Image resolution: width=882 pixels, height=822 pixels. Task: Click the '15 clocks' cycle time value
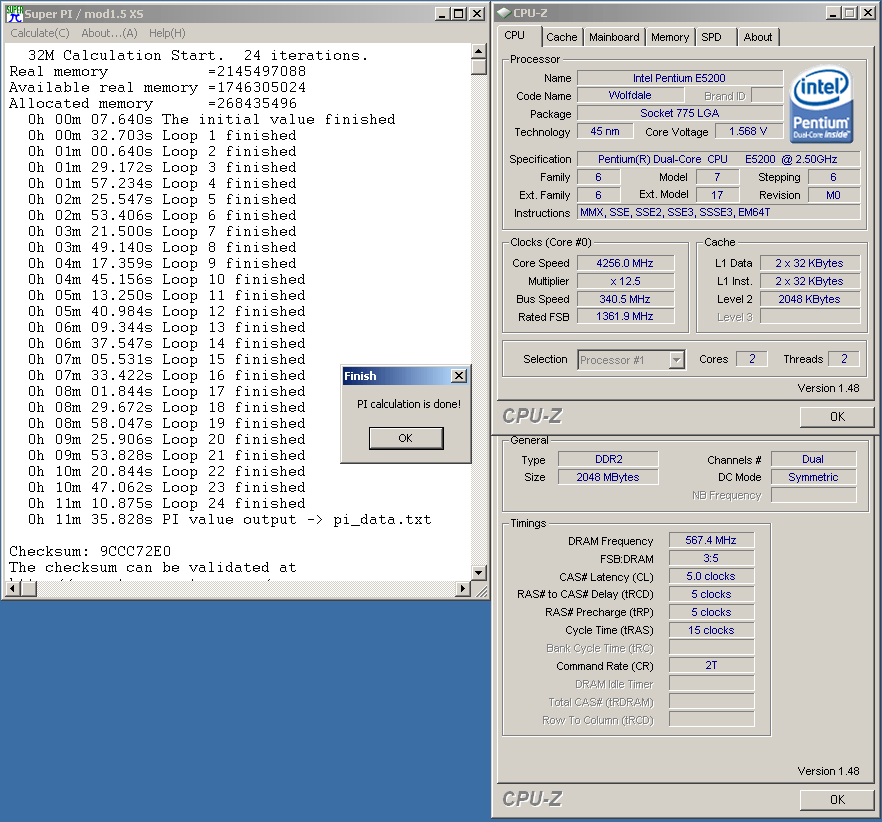(x=711, y=630)
